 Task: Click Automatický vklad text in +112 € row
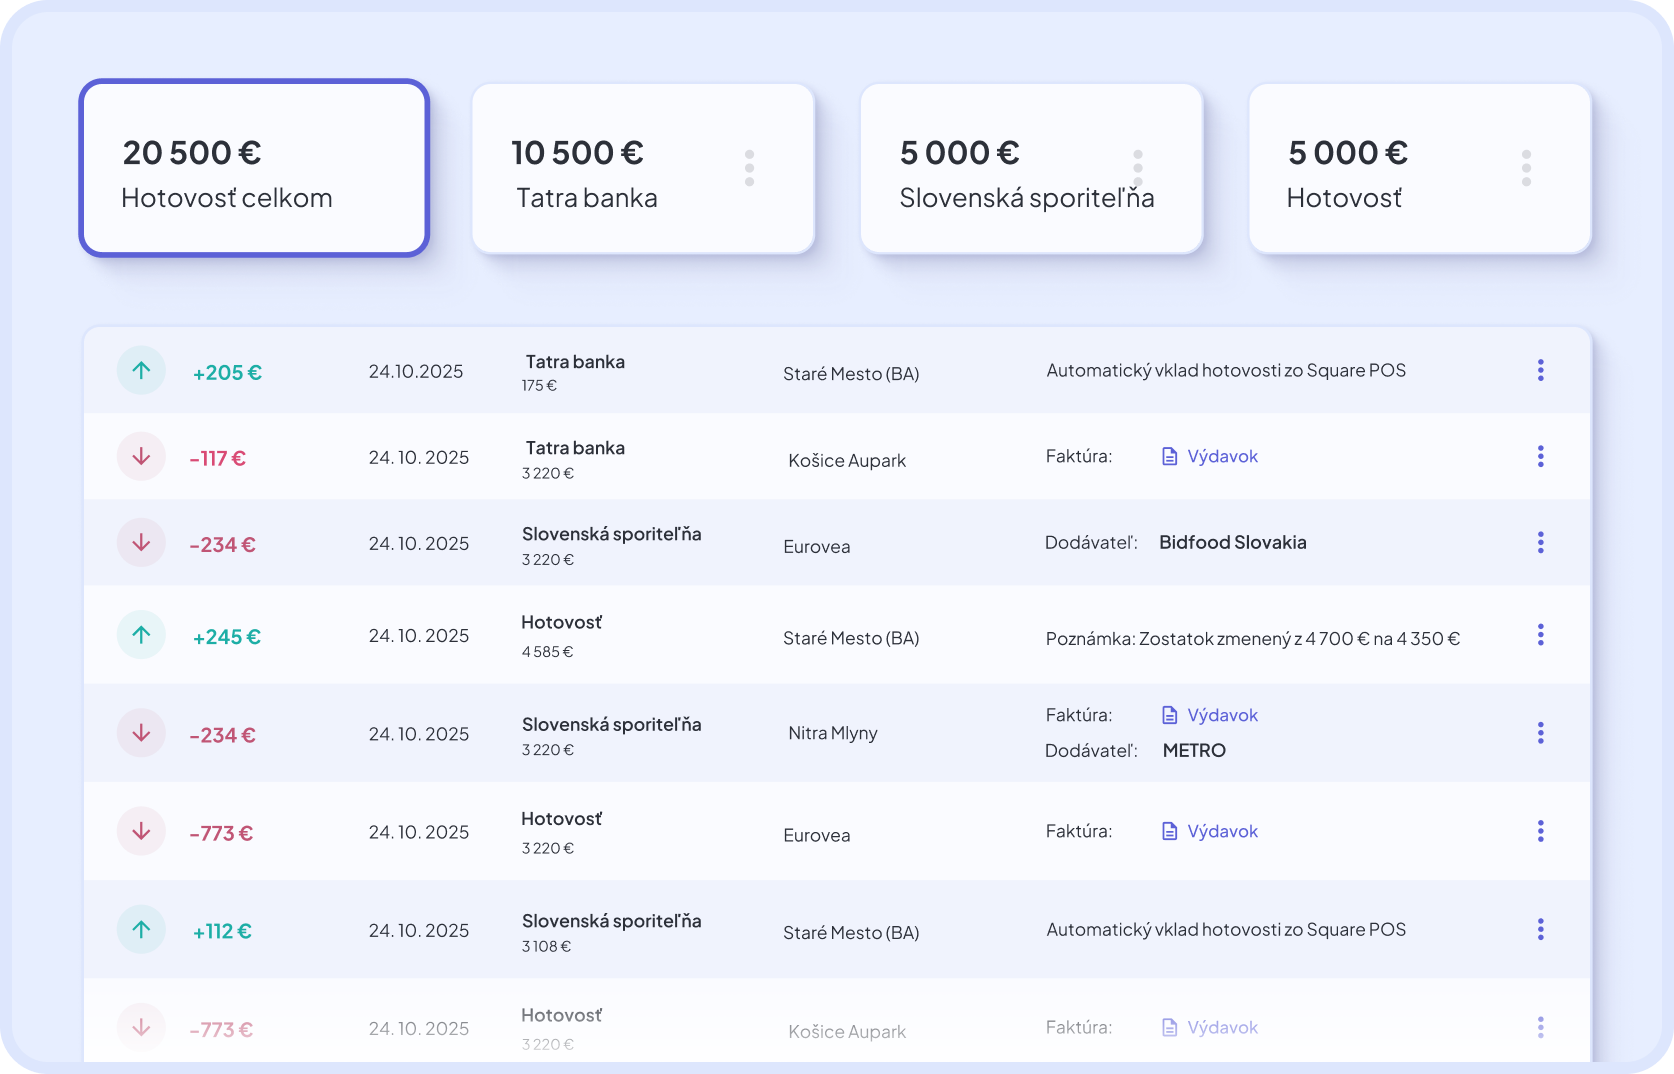point(1226,930)
